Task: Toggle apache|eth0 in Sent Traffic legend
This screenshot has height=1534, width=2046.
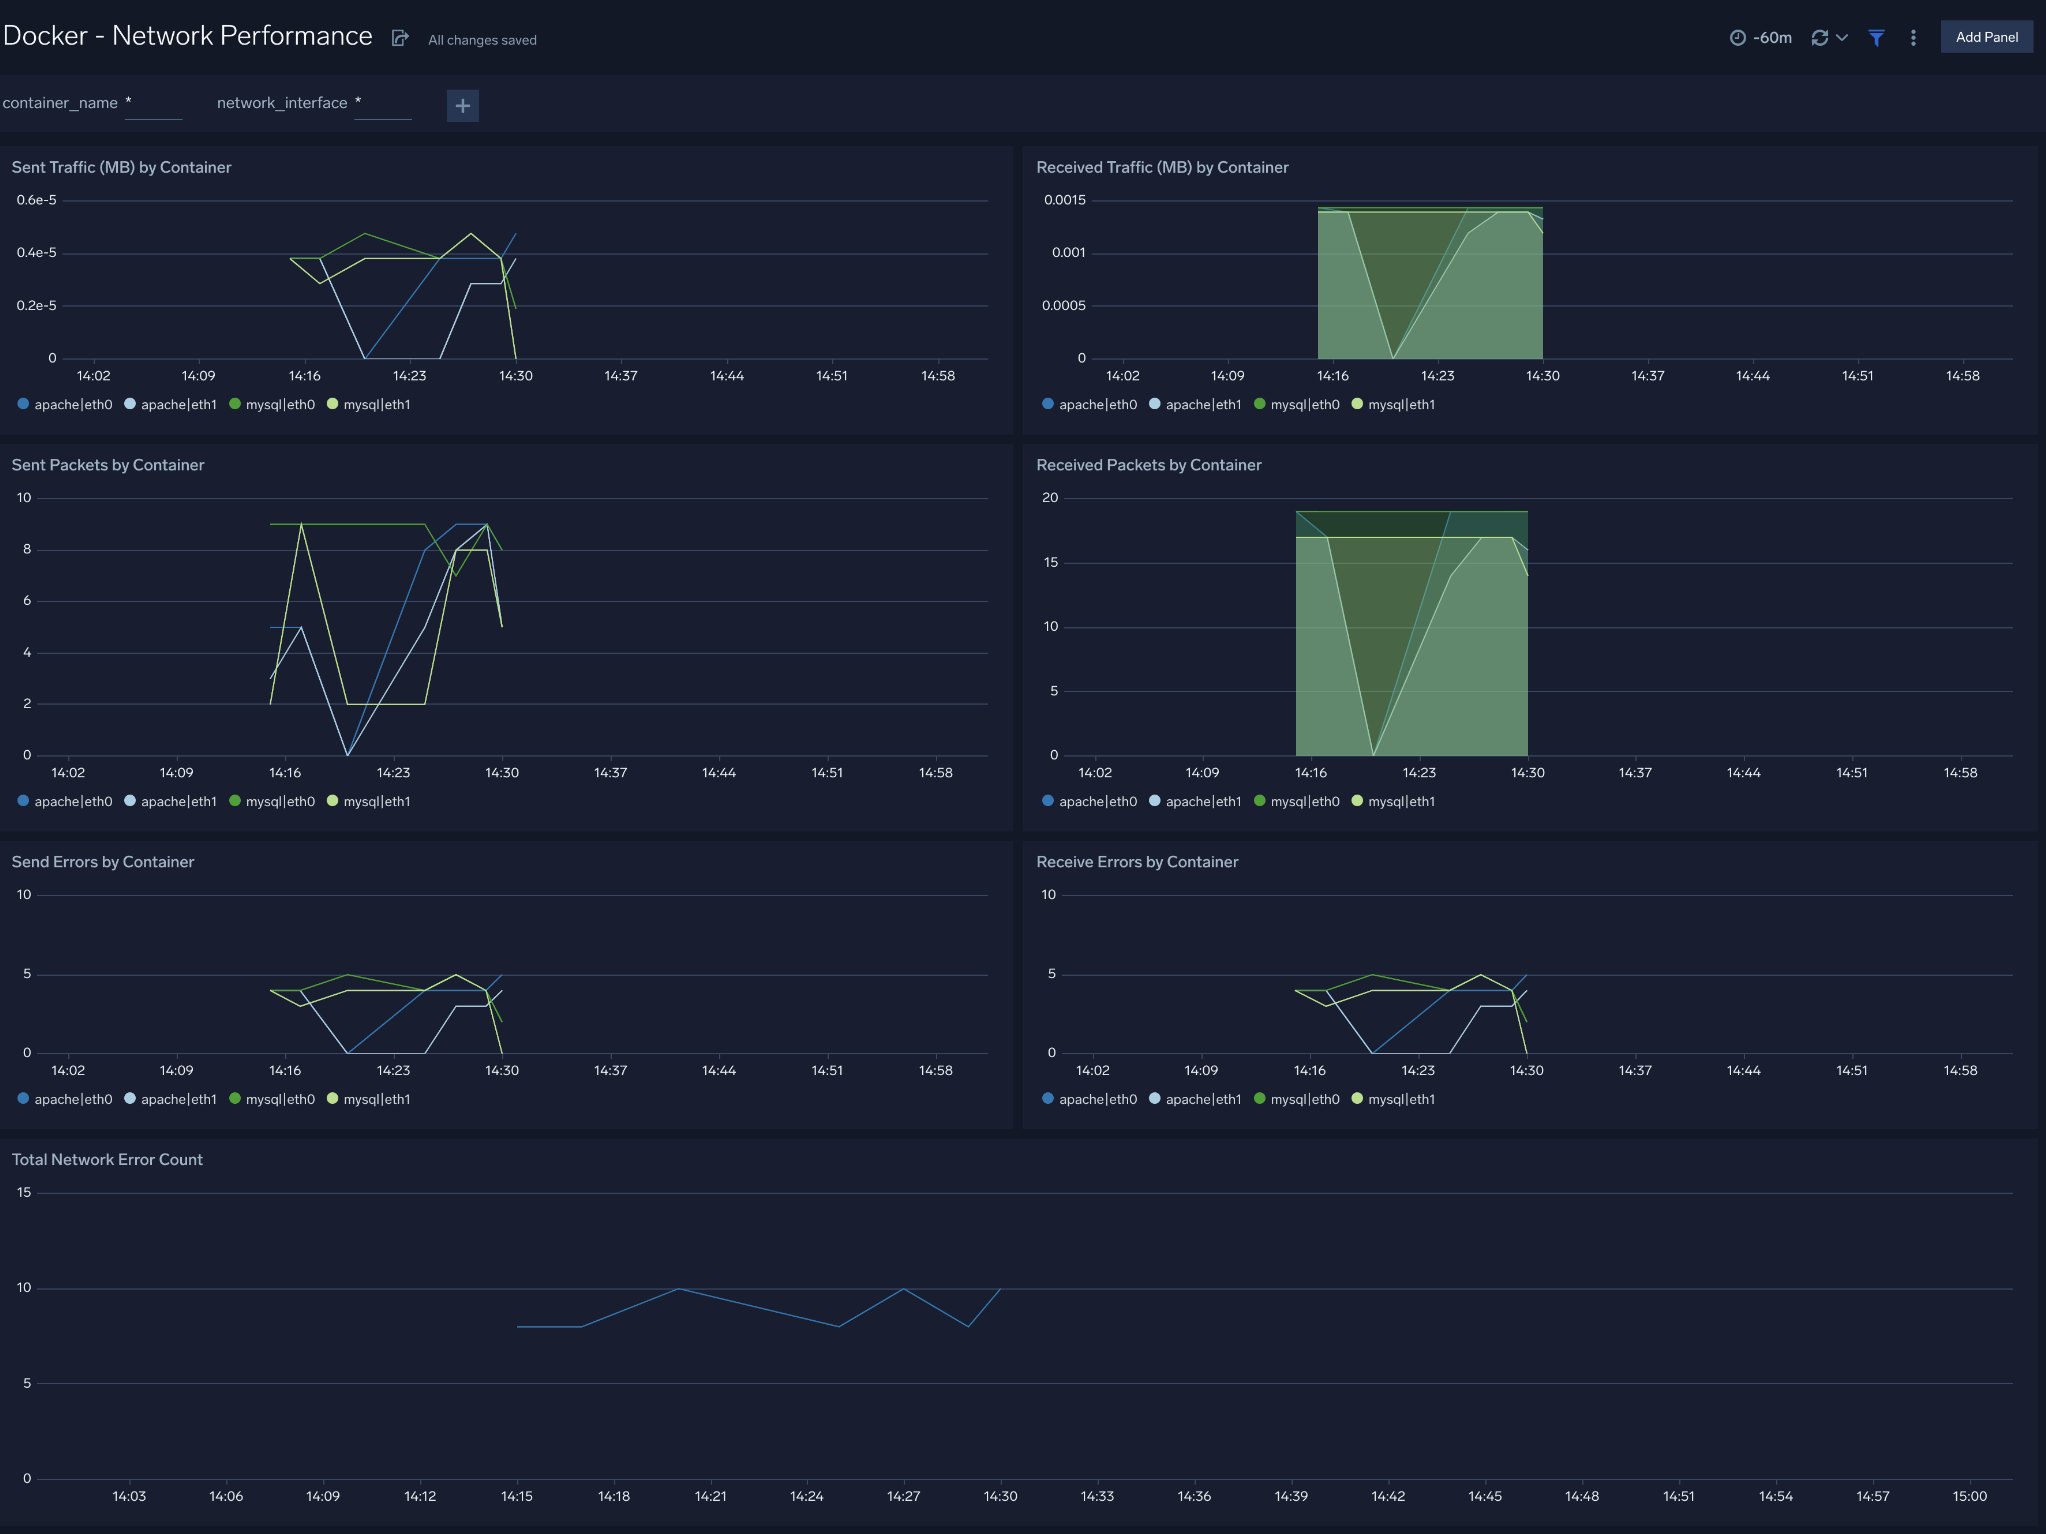Action: (73, 404)
